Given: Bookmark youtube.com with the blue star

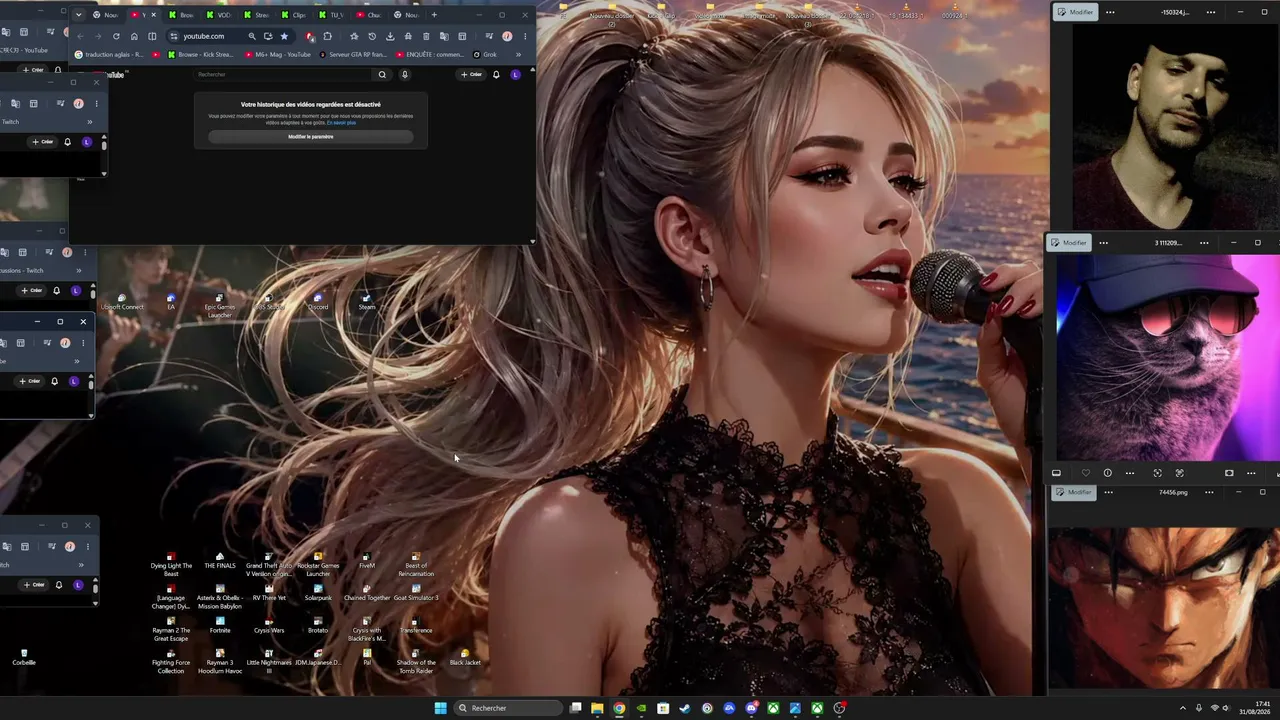Looking at the screenshot, I should (284, 36).
